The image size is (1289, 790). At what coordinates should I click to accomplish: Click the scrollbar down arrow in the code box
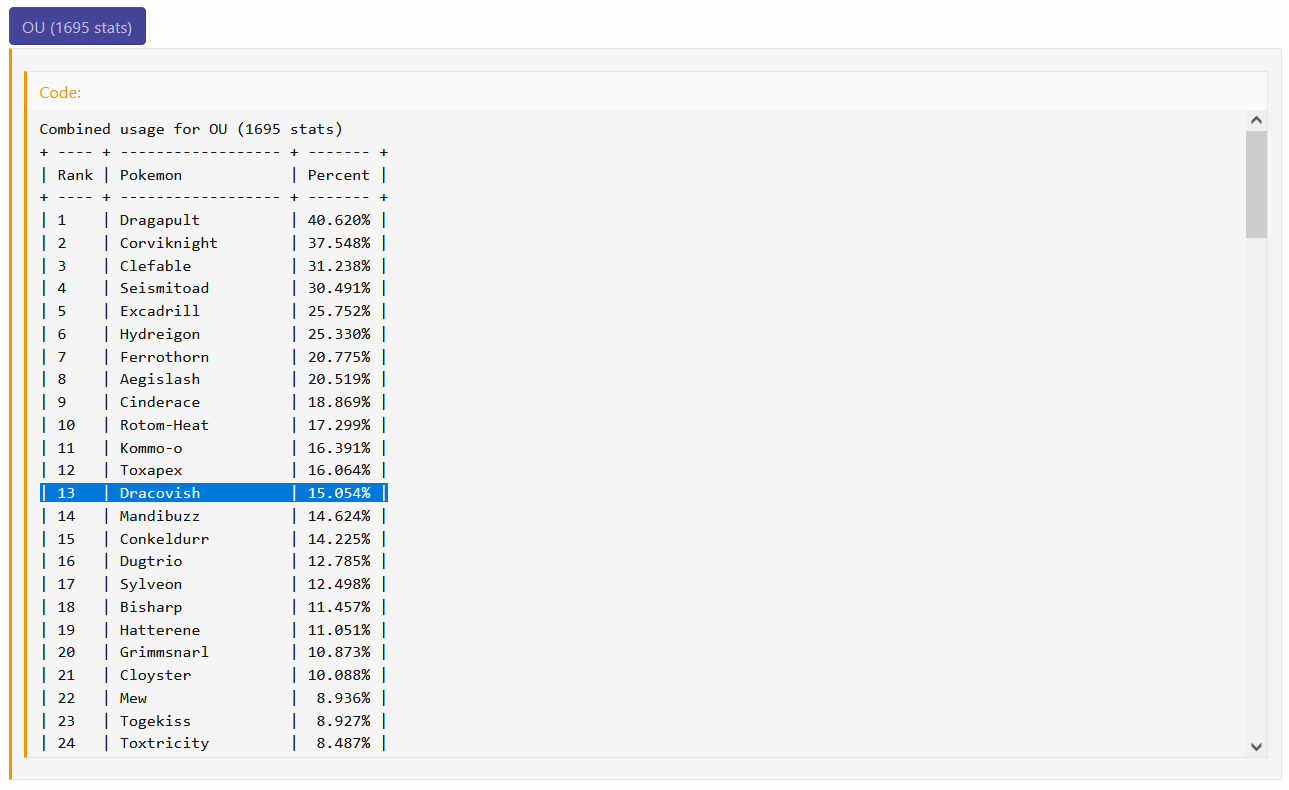click(1257, 746)
